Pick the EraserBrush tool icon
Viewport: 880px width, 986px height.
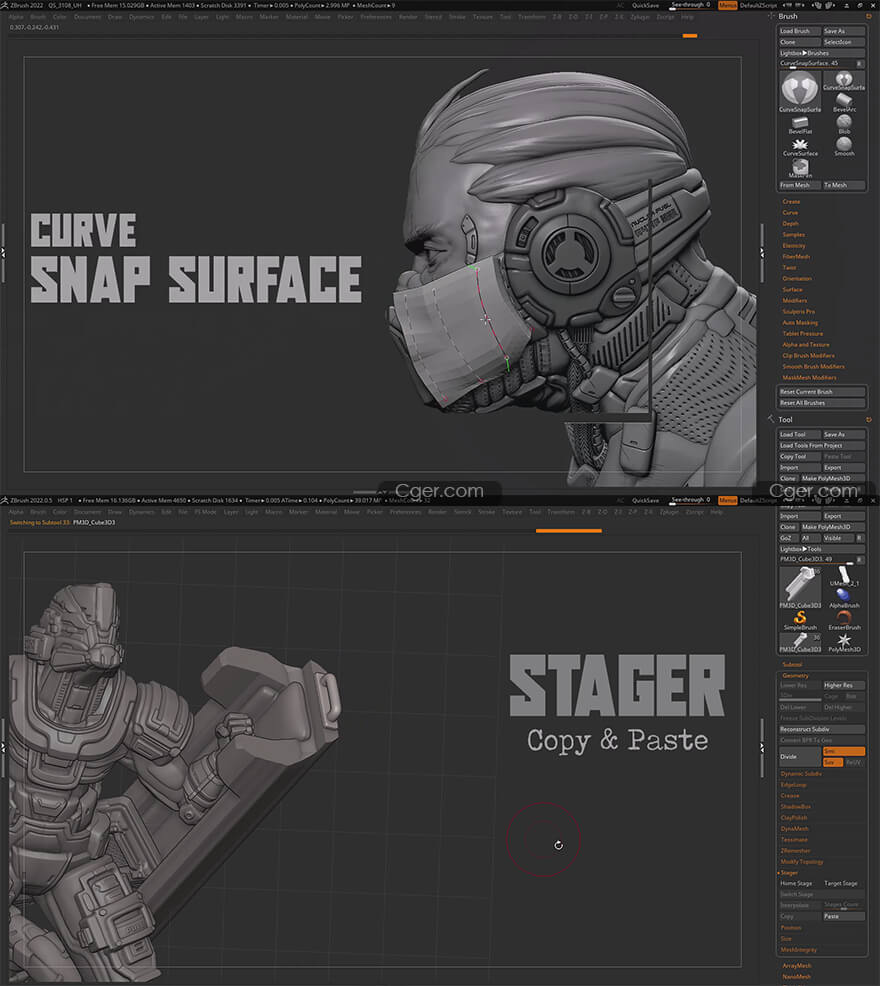tap(845, 618)
